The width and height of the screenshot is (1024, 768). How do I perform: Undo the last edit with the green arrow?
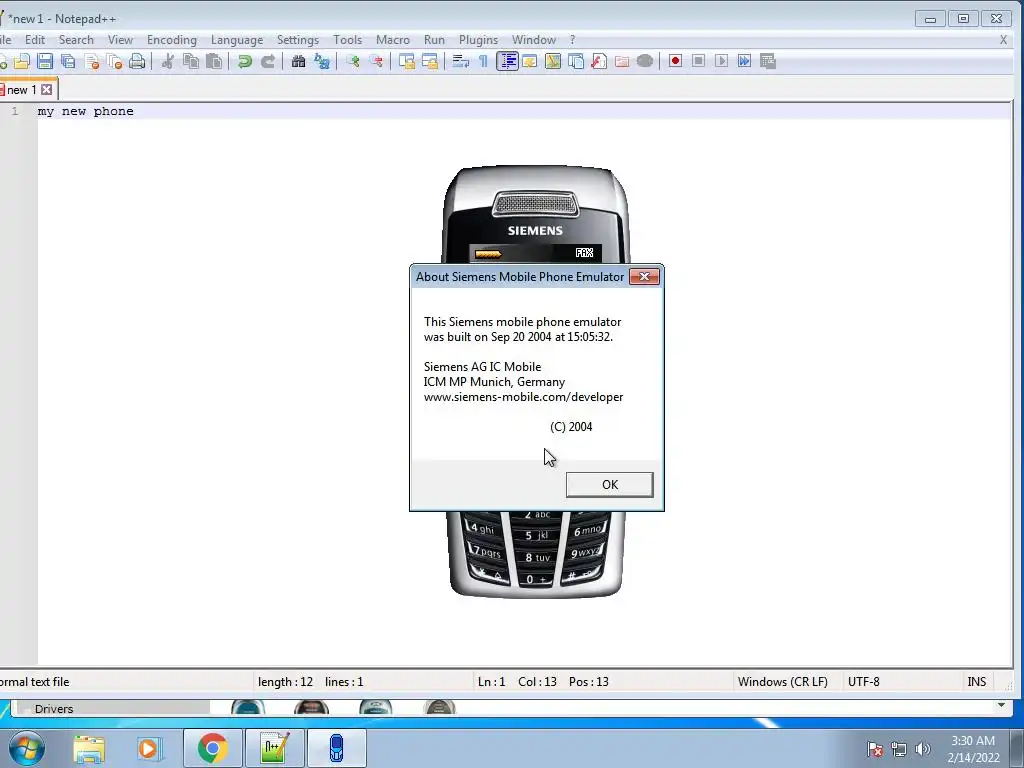245,61
